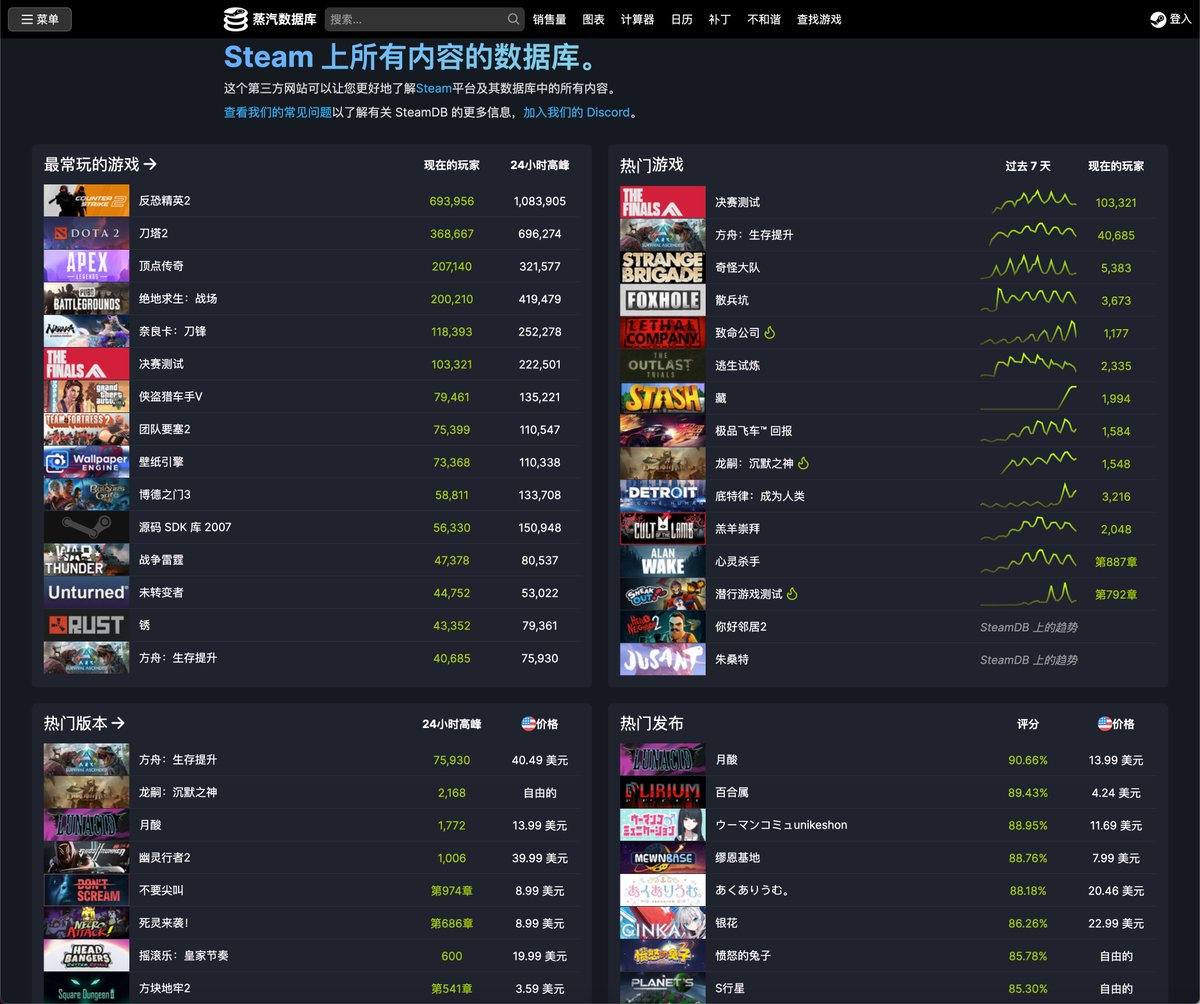
Task: Open 逃生试炼 in trending games
Action: coord(888,365)
